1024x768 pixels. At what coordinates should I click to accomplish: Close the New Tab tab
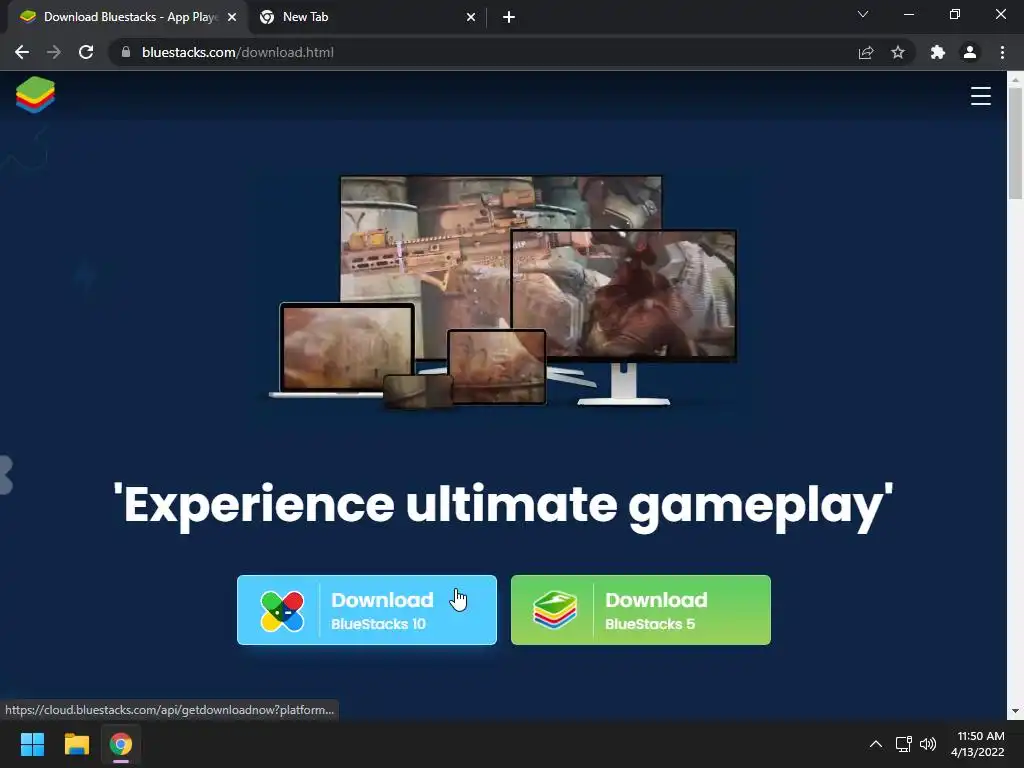tap(471, 17)
